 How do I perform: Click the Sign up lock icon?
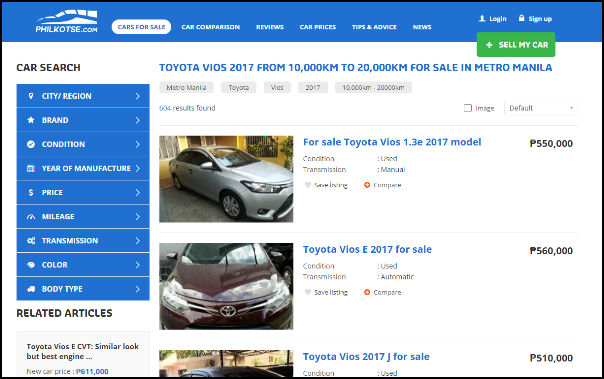[x=521, y=18]
